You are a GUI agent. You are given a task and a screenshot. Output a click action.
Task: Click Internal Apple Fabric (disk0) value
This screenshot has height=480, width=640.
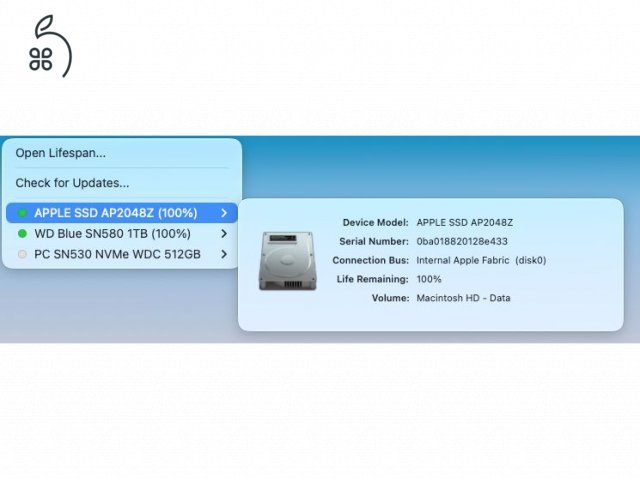coord(481,260)
